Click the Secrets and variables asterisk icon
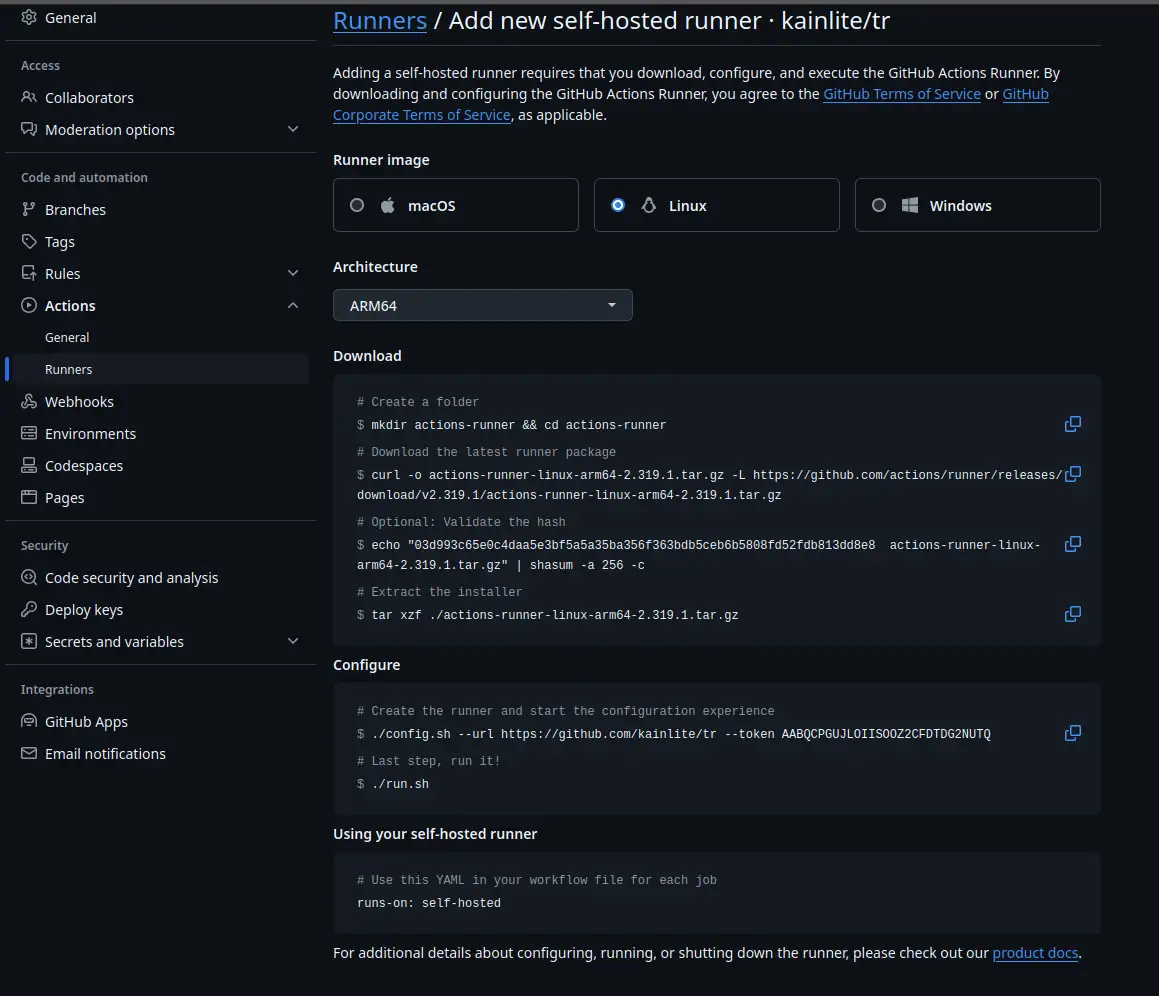This screenshot has width=1159, height=996. [x=29, y=641]
